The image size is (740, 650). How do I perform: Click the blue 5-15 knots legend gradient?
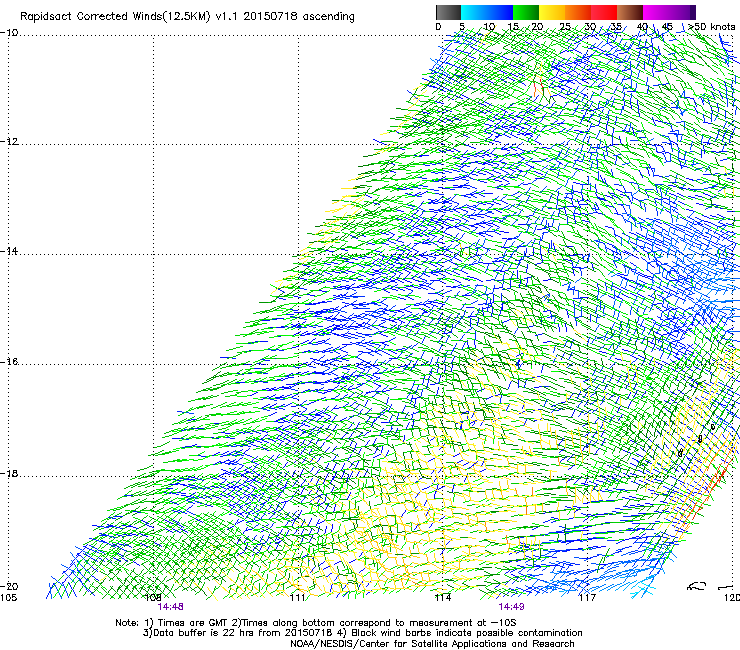tap(487, 12)
